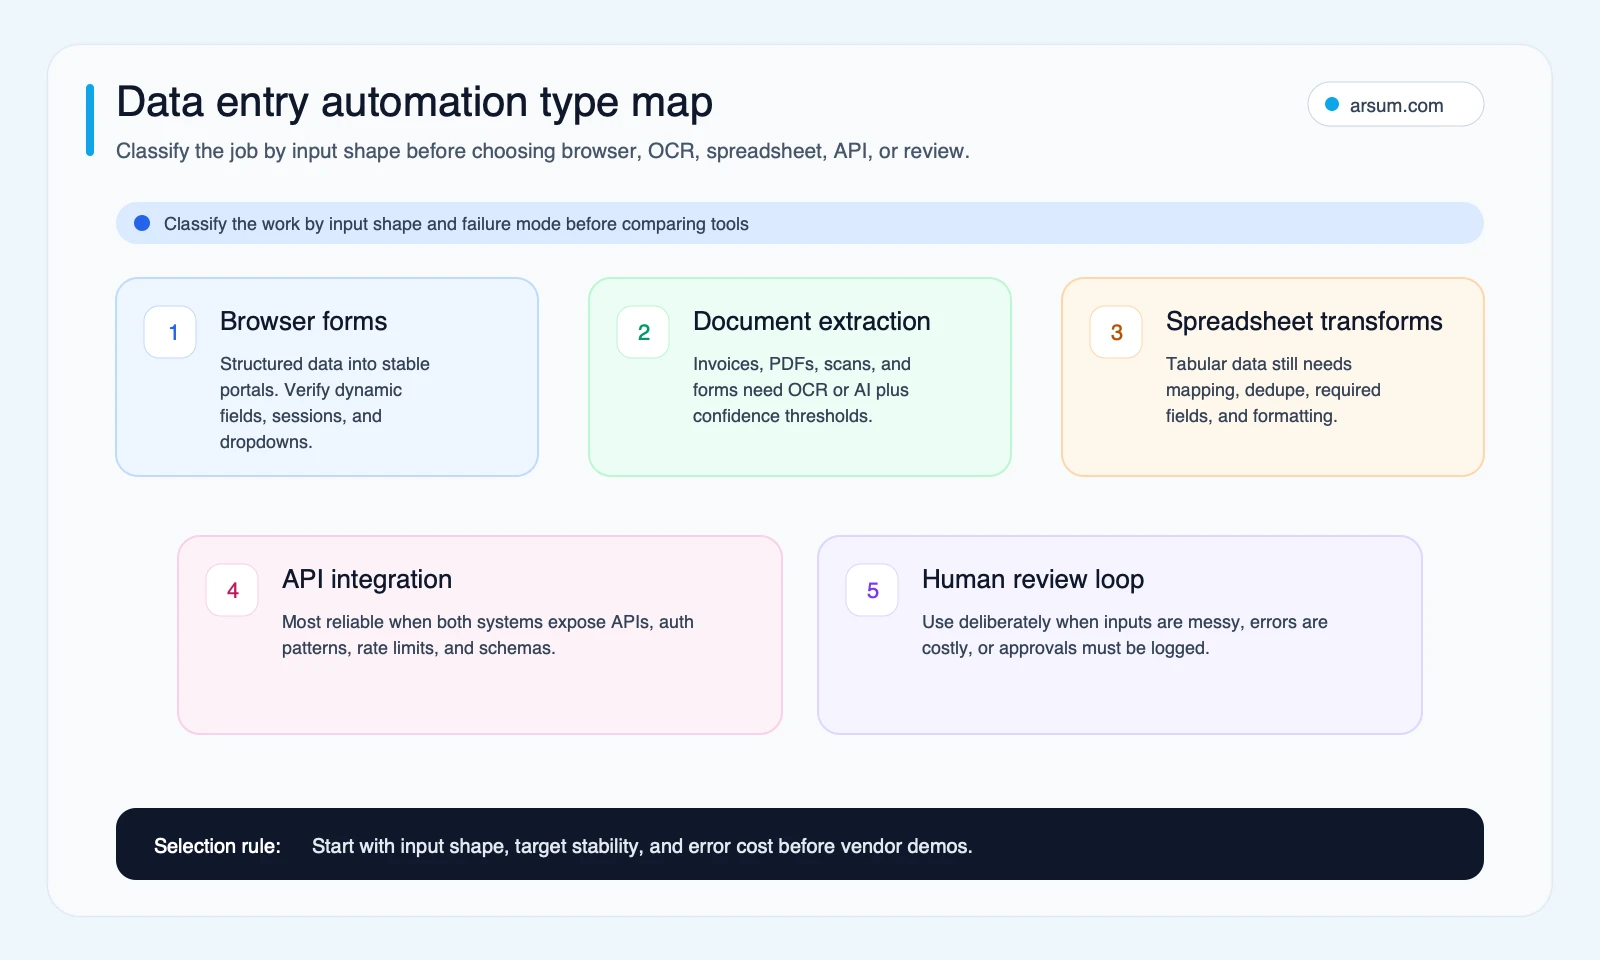Click the number 1 badge on Browser forms
The image size is (1600, 960).
point(170,332)
